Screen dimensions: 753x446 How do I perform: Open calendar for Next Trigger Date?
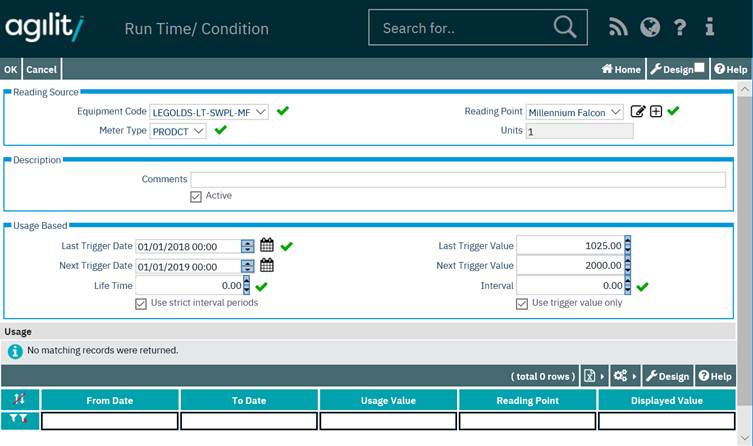click(267, 266)
